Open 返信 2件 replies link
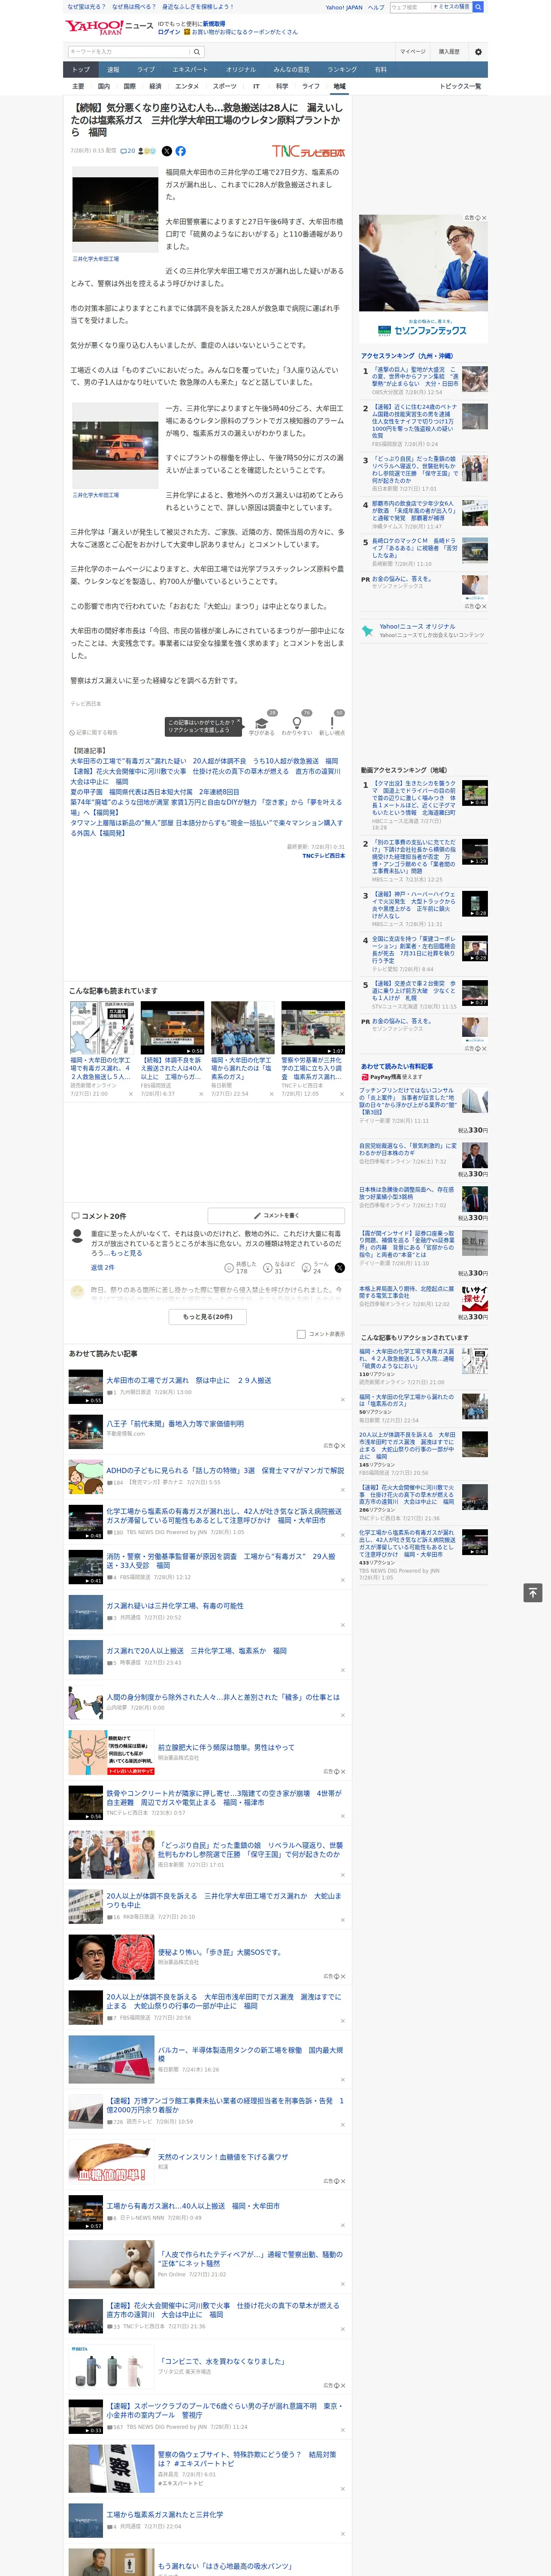Screen dimensions: 551x2576 (x=102, y=1267)
